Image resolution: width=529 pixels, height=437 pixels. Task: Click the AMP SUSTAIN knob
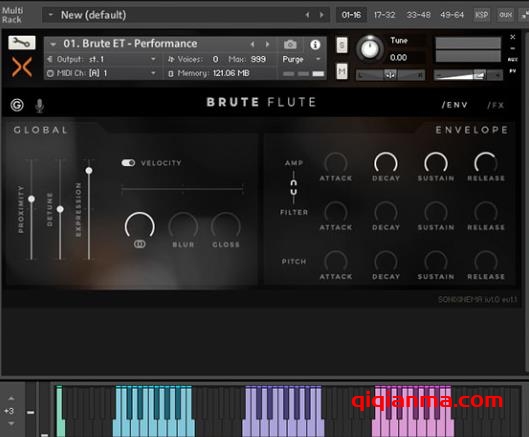(x=436, y=163)
